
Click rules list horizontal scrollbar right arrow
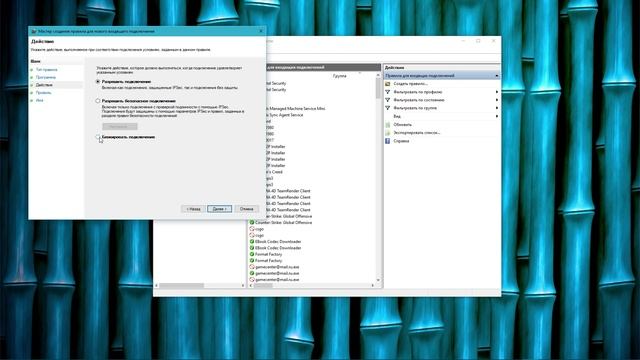372,285
